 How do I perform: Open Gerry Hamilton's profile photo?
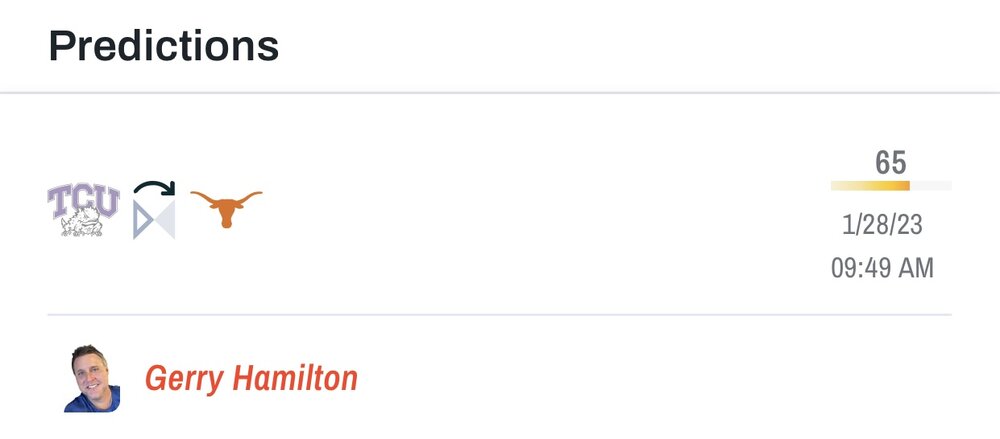coord(92,380)
